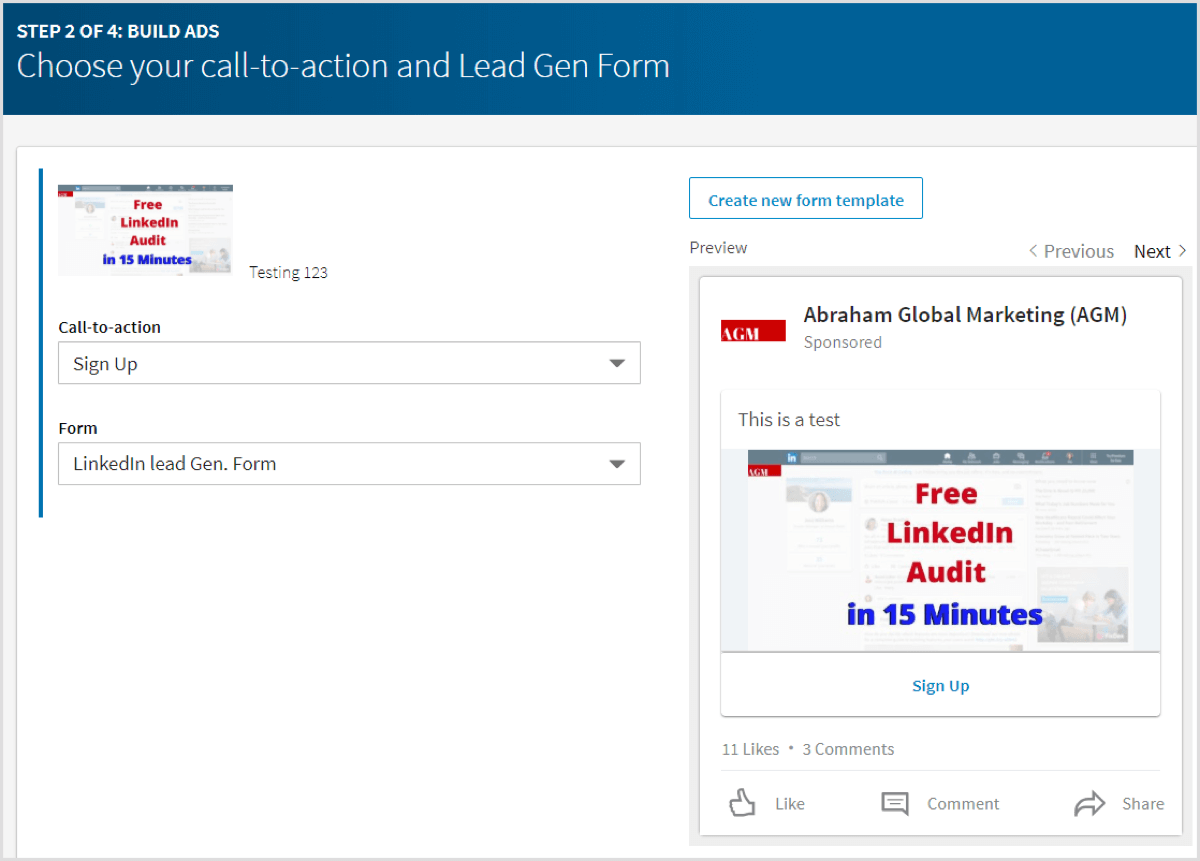The height and width of the screenshot is (861, 1200).
Task: Click the Share arrow icon
Action: coord(1089,803)
